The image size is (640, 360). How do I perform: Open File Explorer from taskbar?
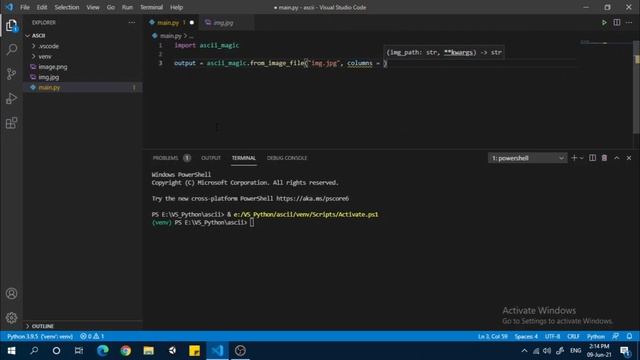pyautogui.click(x=148, y=351)
